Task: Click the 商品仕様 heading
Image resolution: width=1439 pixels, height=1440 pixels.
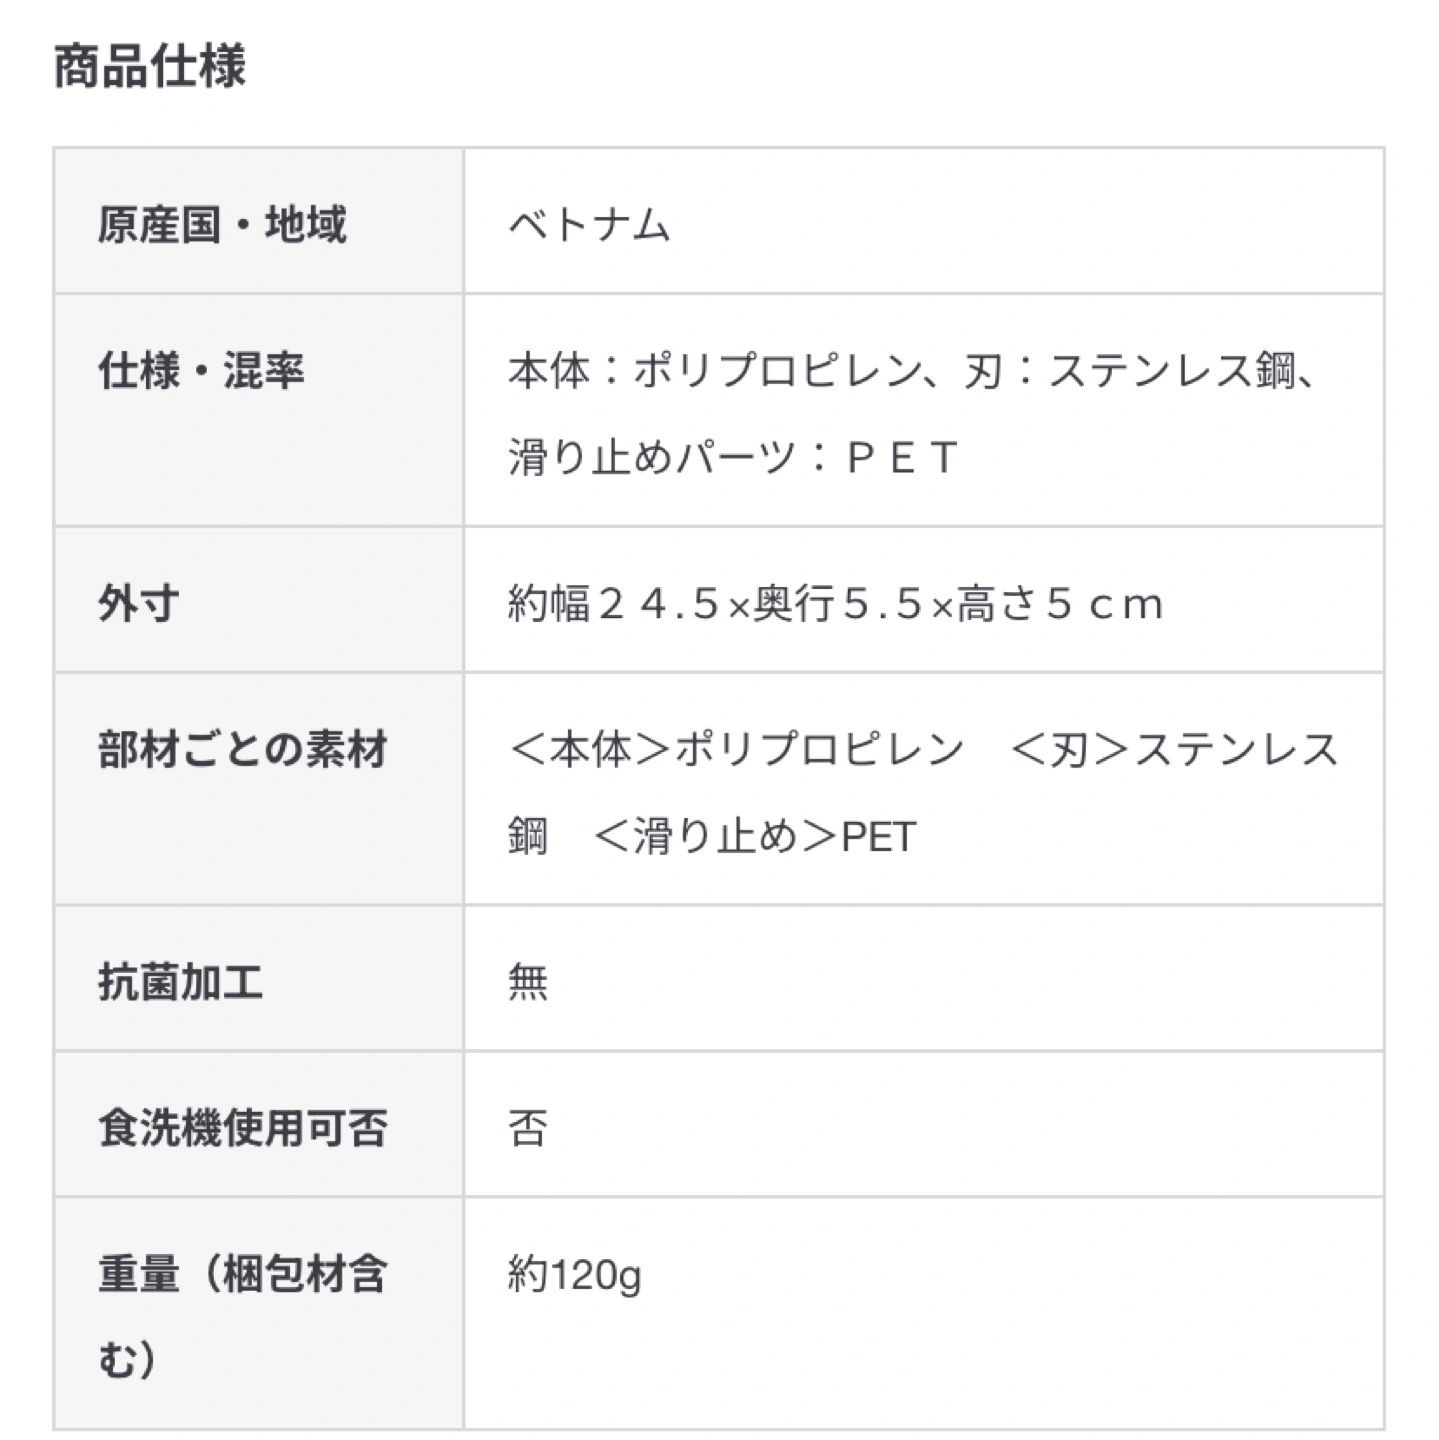Action: pyautogui.click(x=149, y=67)
